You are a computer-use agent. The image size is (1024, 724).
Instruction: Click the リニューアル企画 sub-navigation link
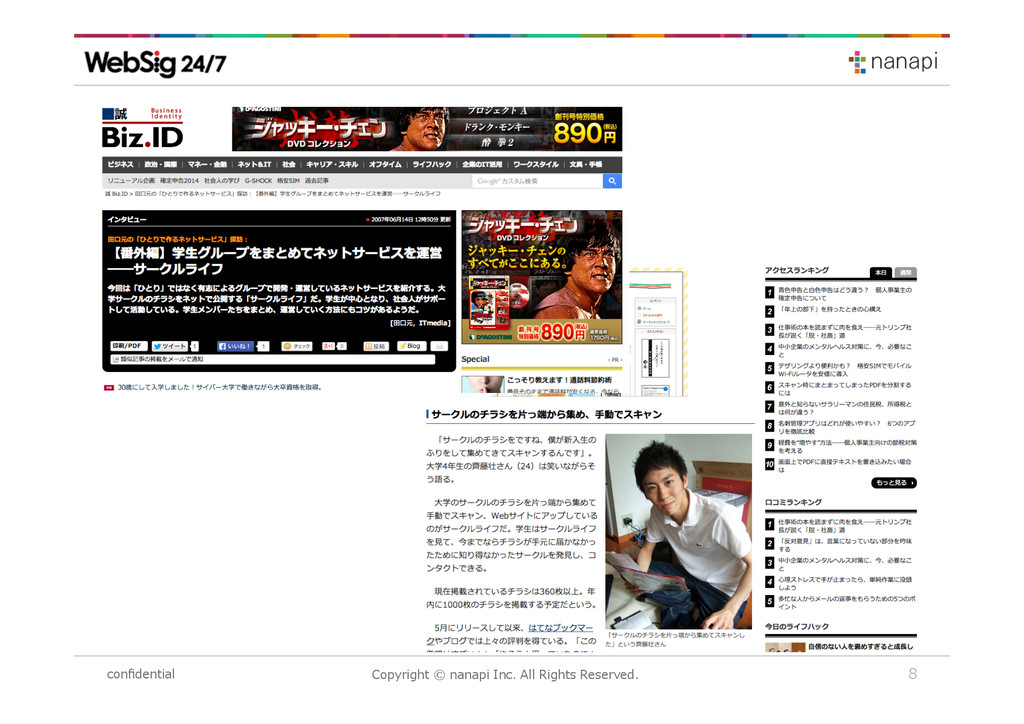point(131,181)
